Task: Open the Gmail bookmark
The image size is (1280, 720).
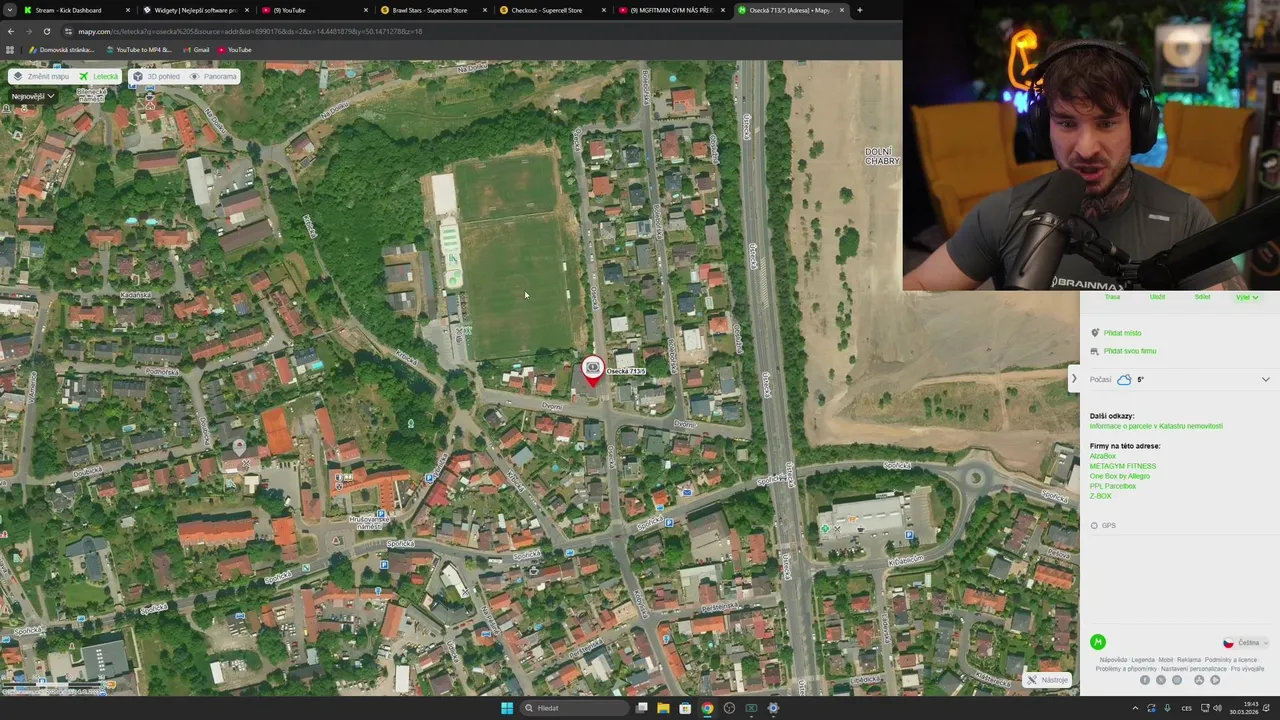Action: (x=196, y=49)
